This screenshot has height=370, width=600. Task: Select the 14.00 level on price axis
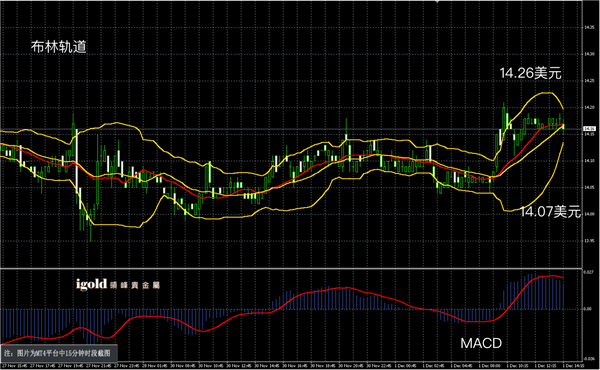click(x=589, y=214)
